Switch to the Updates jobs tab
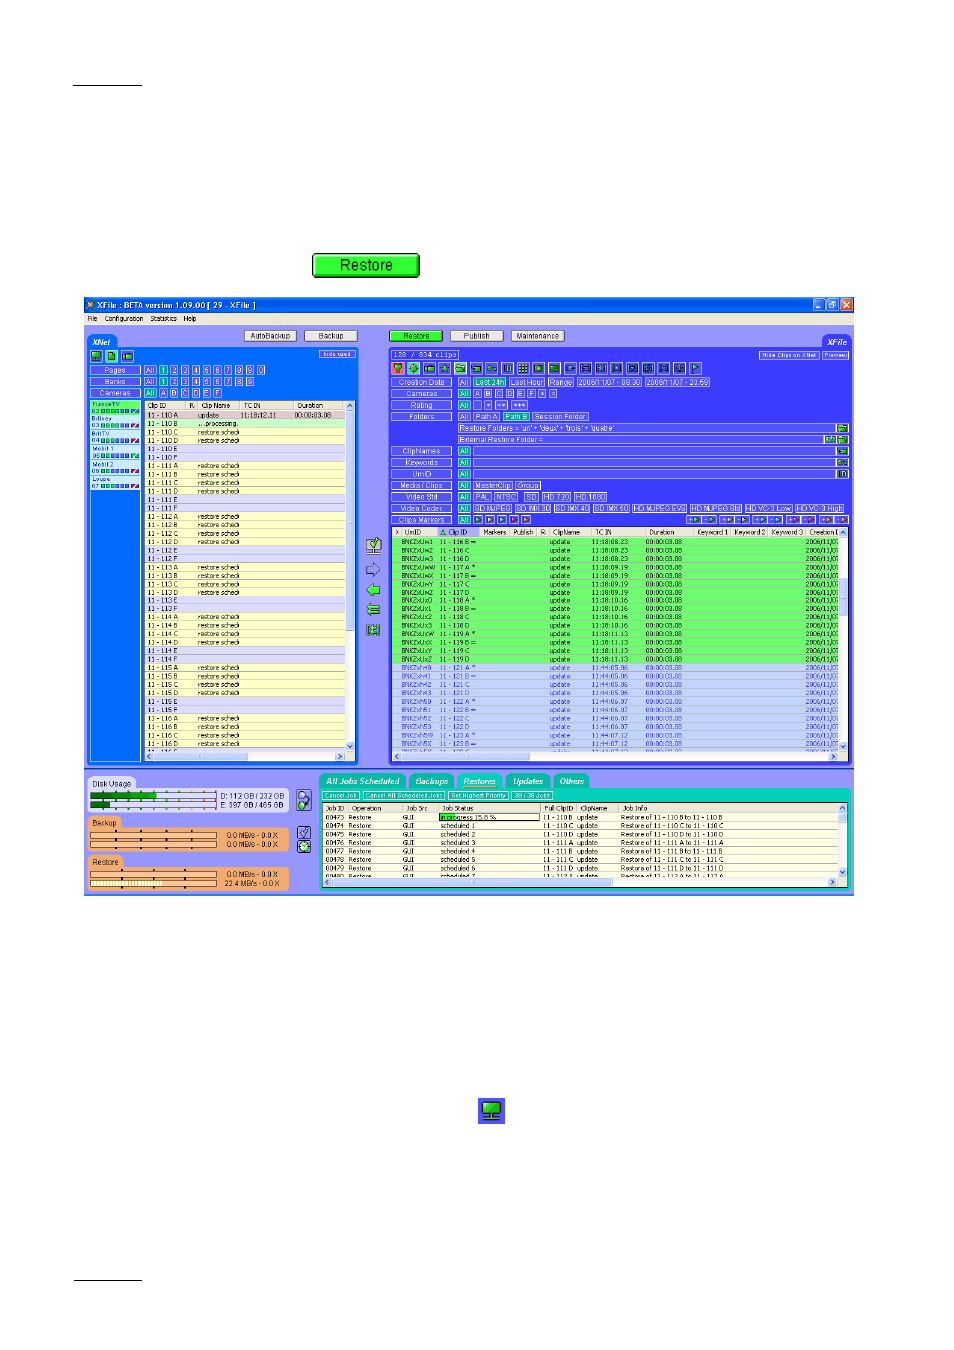 coord(528,781)
